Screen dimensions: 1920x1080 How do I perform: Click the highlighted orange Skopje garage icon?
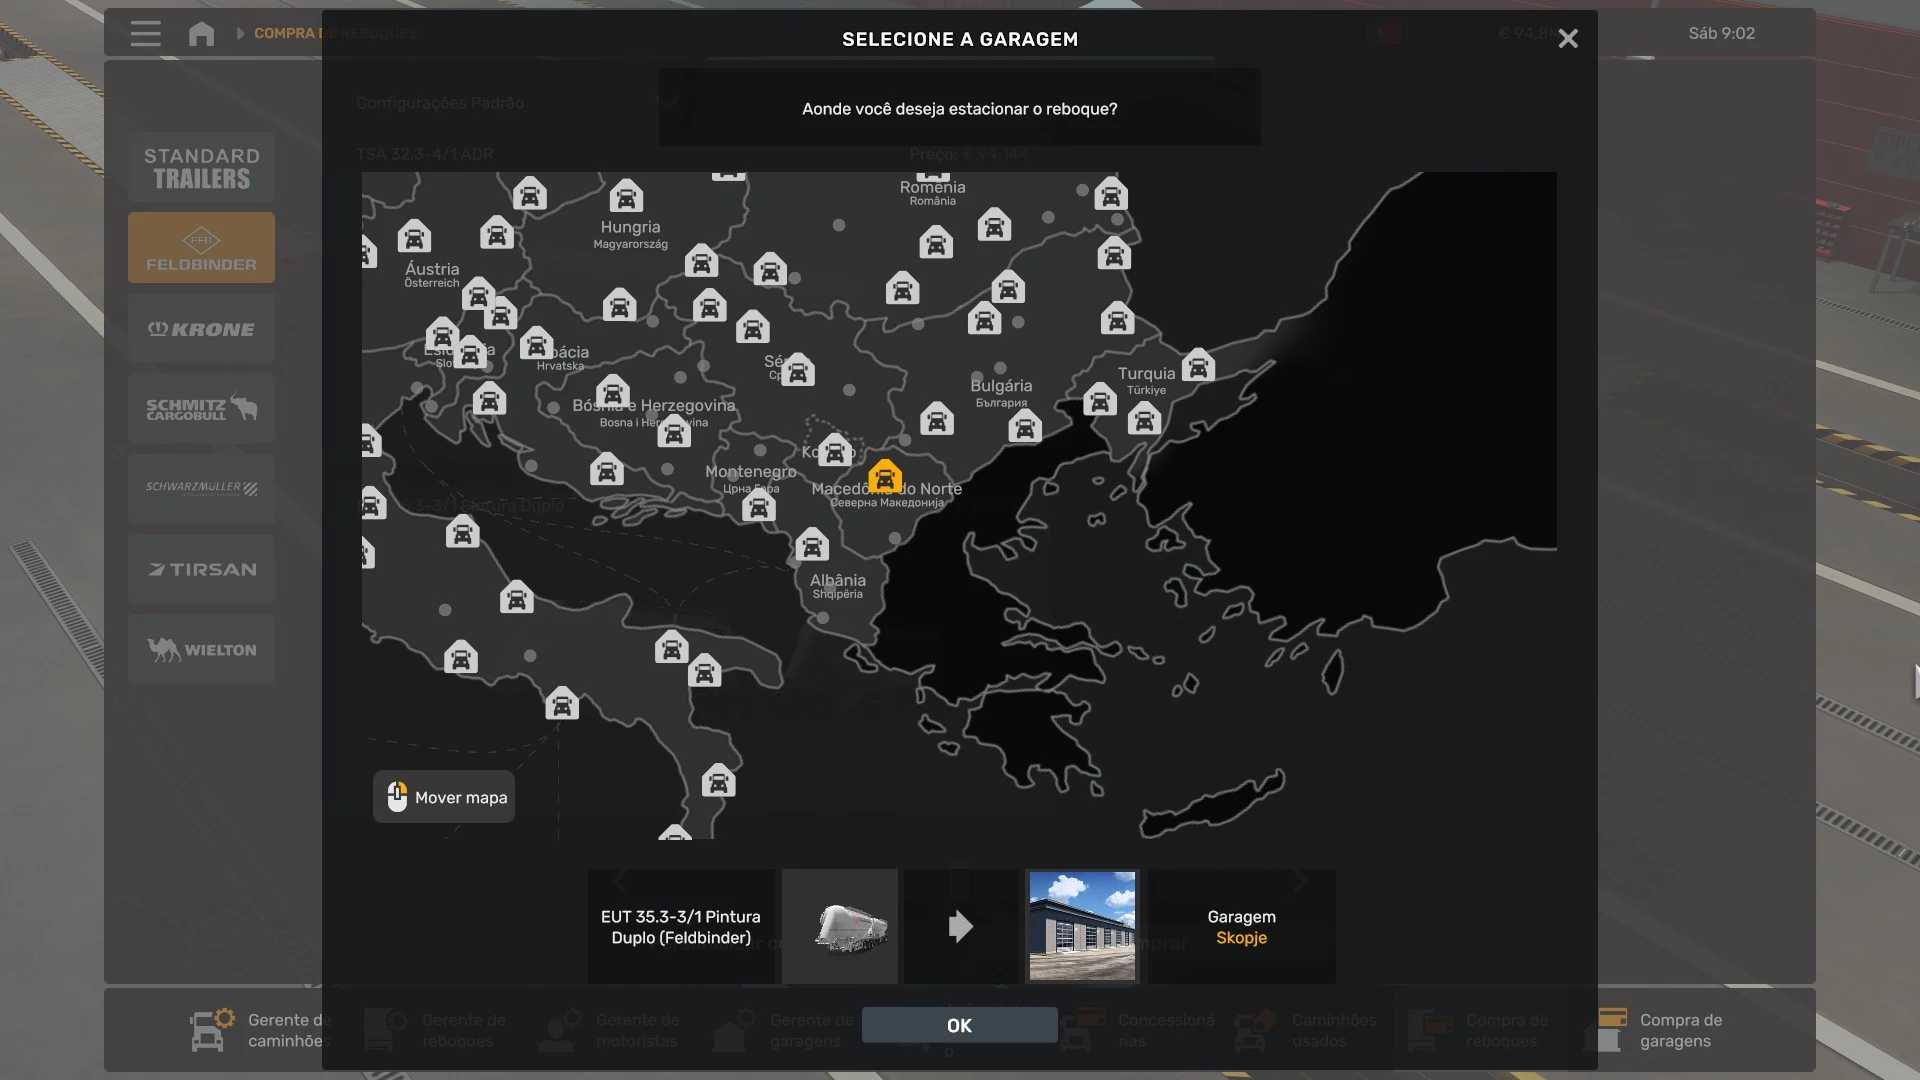click(885, 478)
